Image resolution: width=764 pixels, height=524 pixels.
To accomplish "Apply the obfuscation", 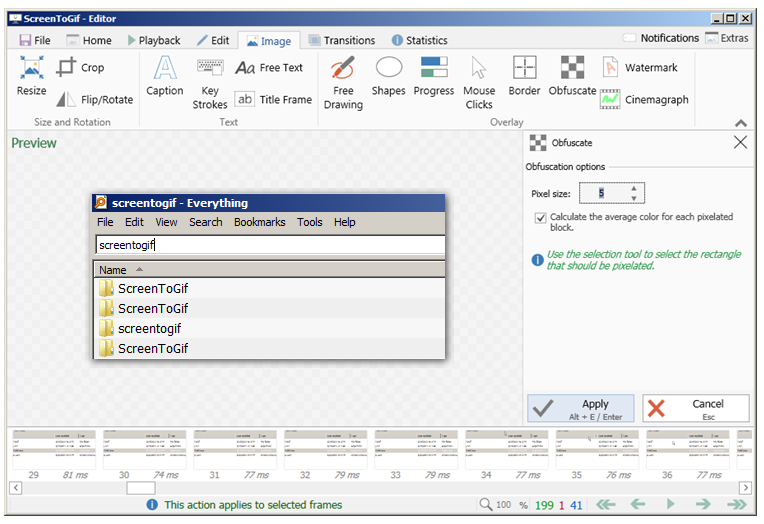I will tap(581, 408).
